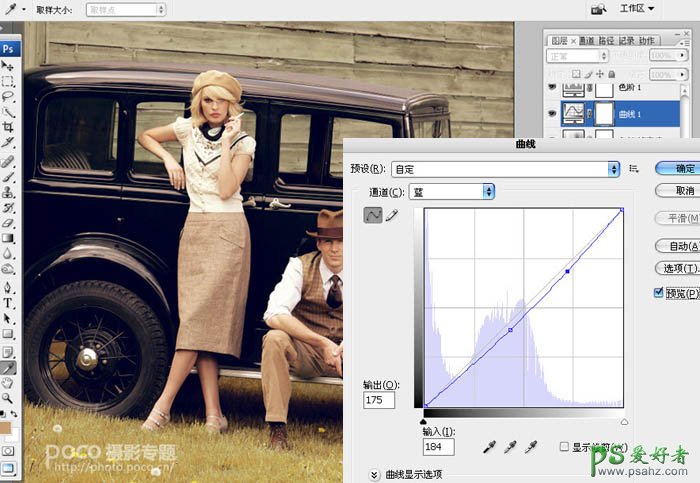Image resolution: width=700 pixels, height=483 pixels.
Task: Open the 预设 preset dropdown
Action: pyautogui.click(x=505, y=170)
